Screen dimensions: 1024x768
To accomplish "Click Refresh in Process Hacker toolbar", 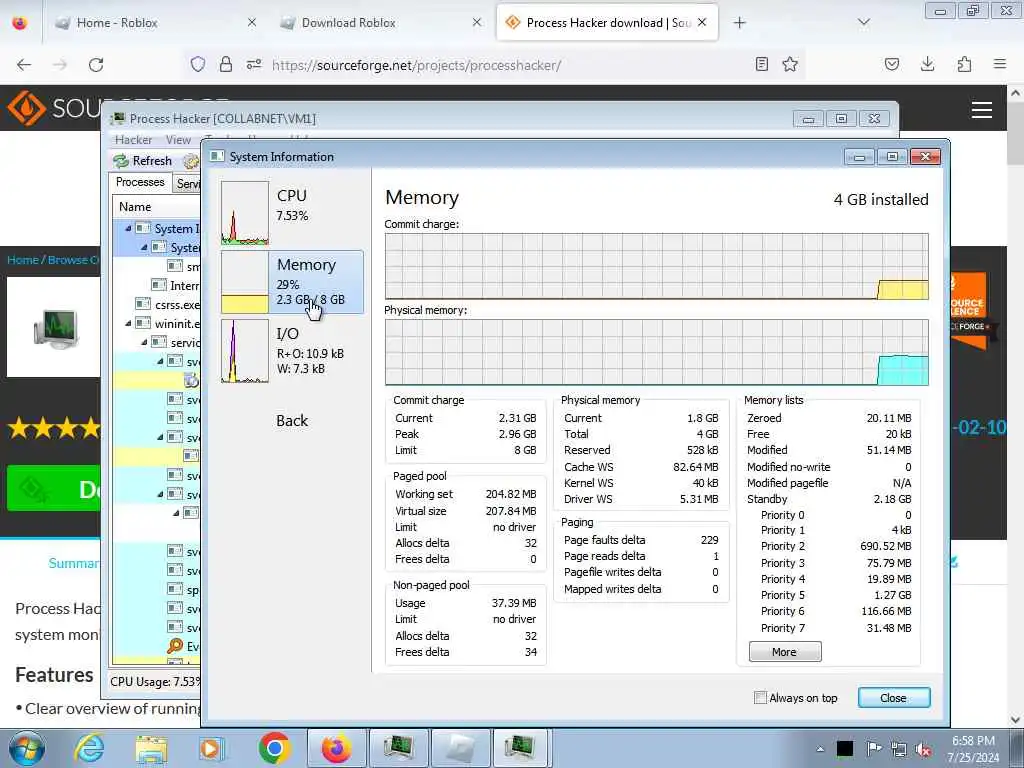I will [143, 161].
